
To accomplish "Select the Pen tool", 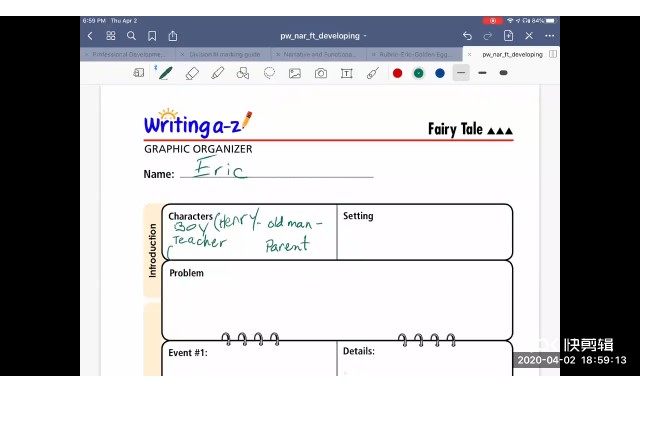I will click(165, 73).
